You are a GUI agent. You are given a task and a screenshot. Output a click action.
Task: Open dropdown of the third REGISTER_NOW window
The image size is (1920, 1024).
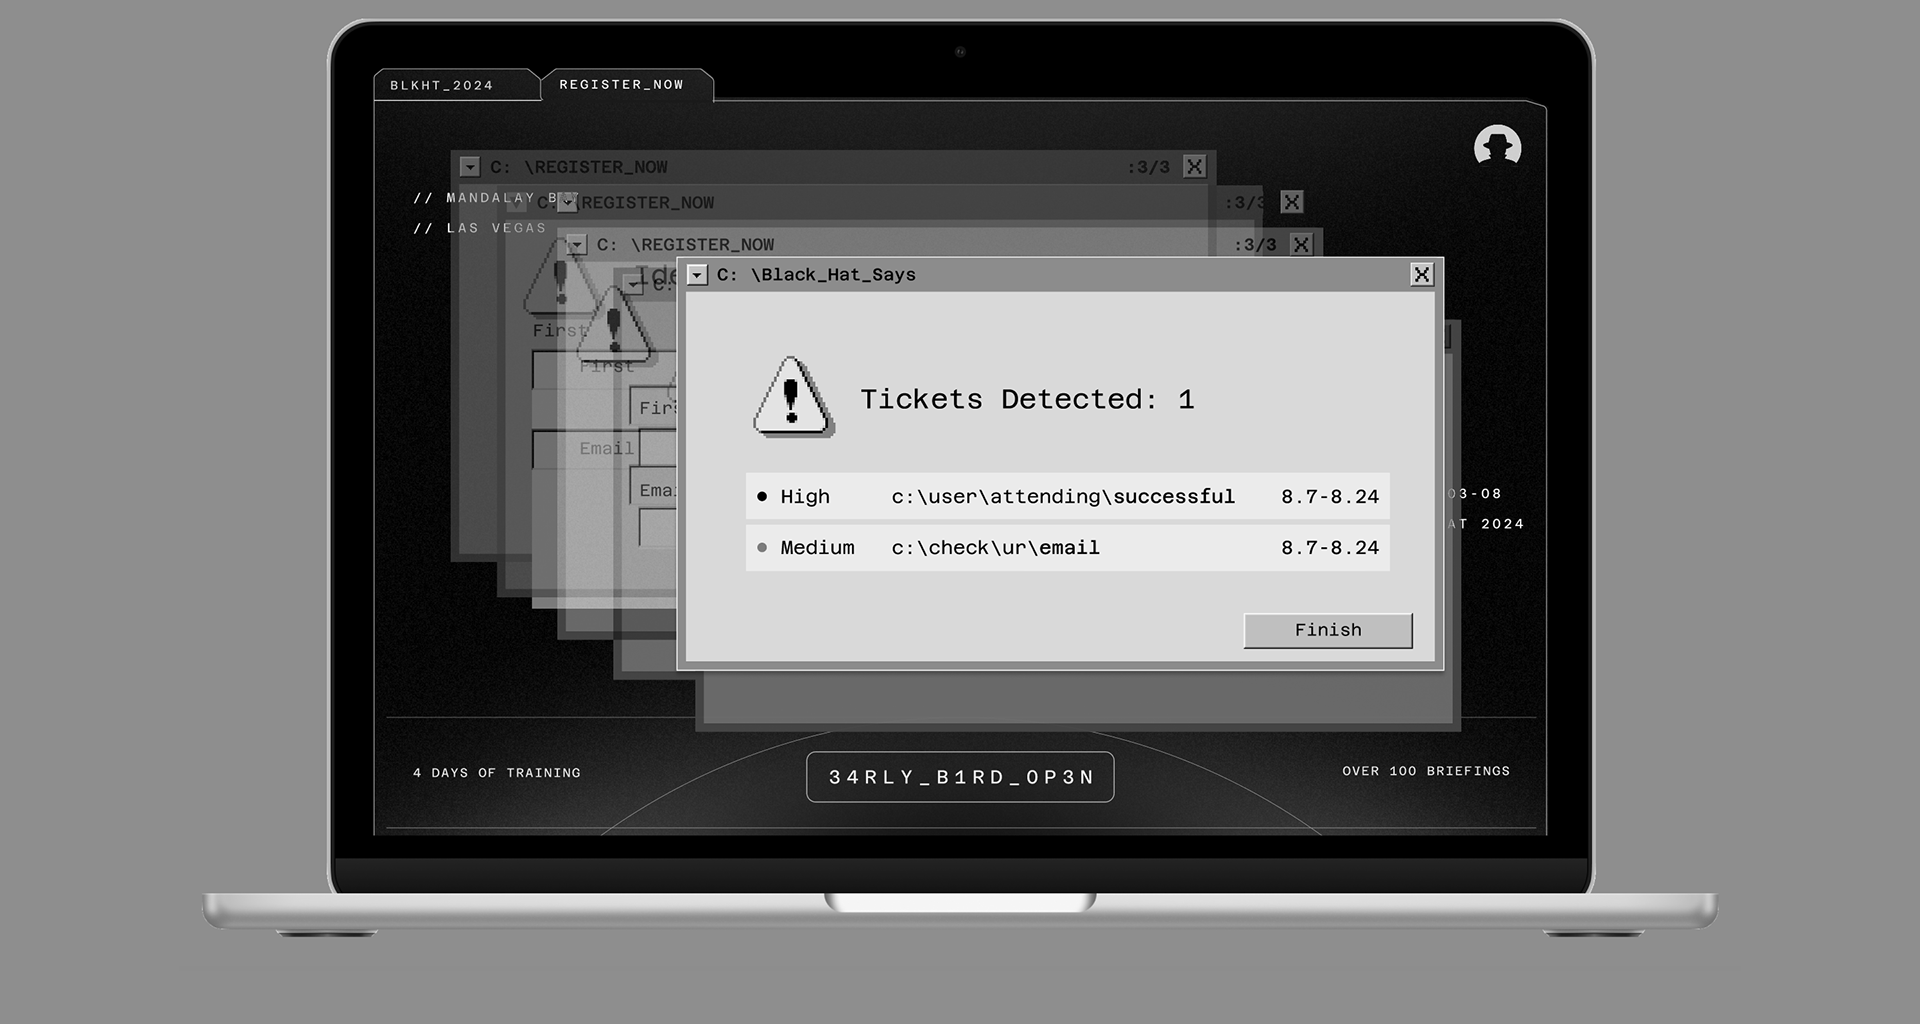point(576,244)
